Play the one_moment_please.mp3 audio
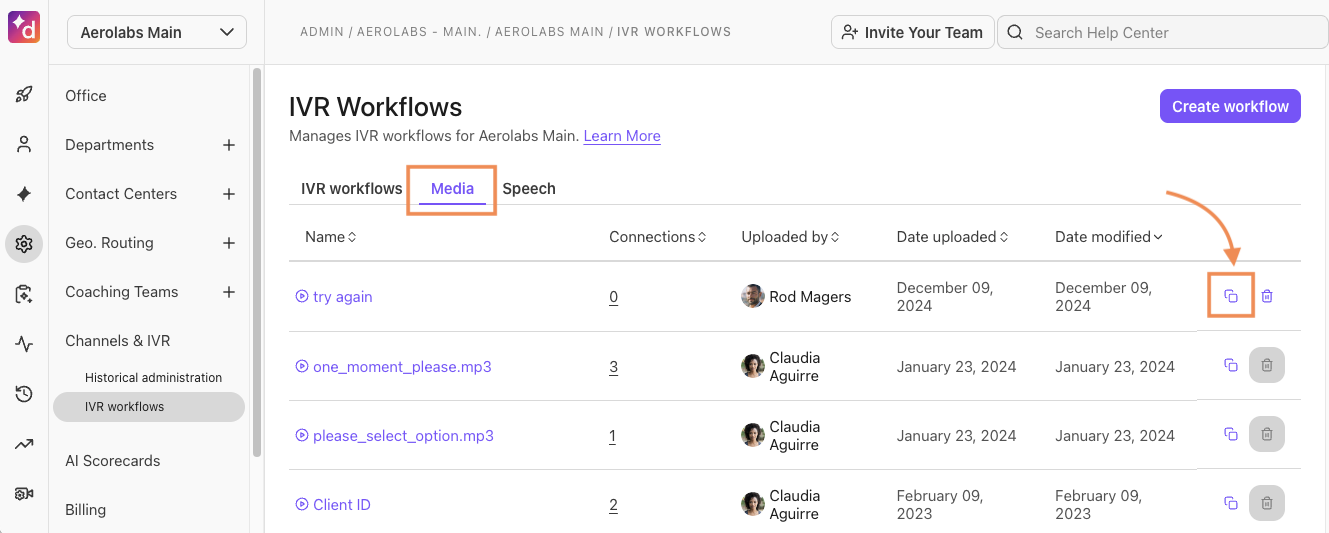Viewport: 1329px width, 533px height. pyautogui.click(x=302, y=366)
